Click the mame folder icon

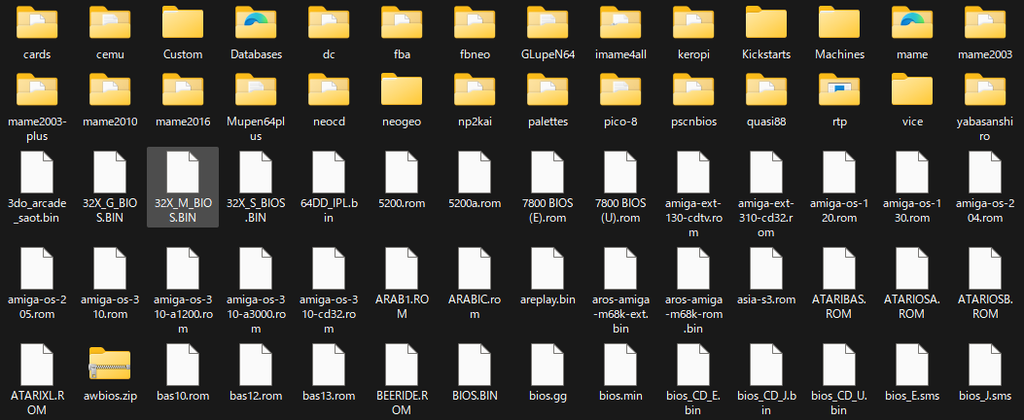[x=912, y=23]
